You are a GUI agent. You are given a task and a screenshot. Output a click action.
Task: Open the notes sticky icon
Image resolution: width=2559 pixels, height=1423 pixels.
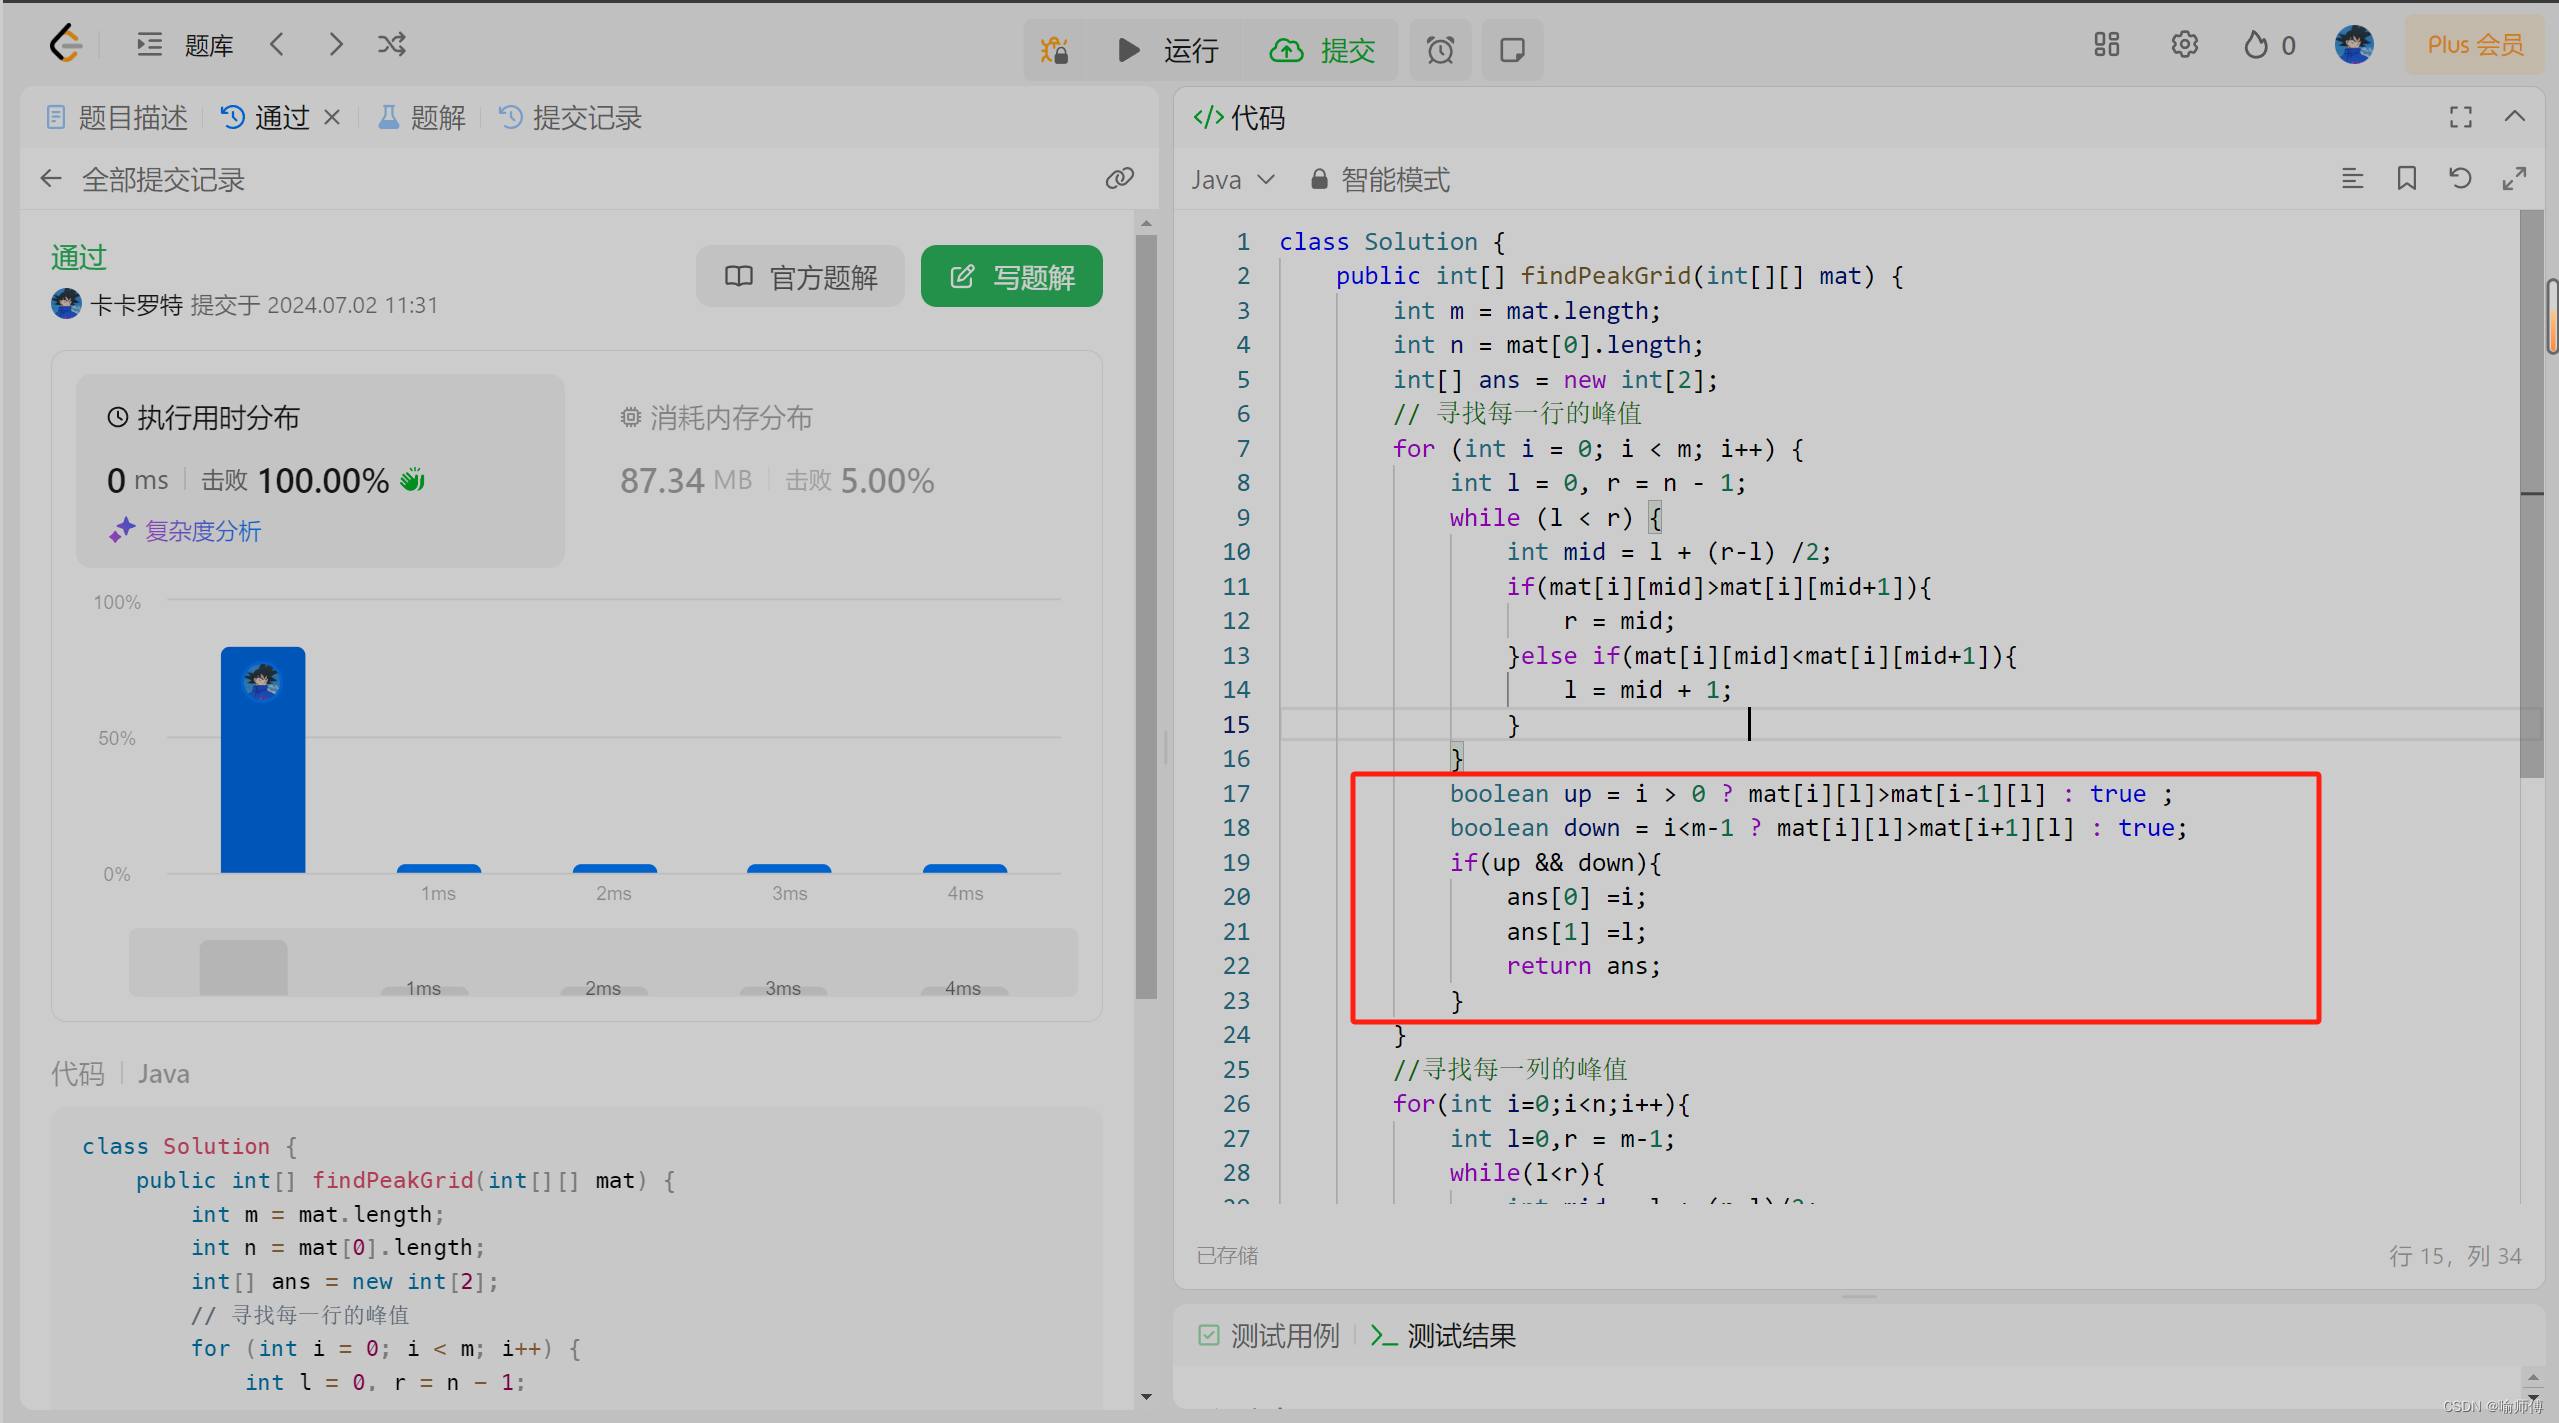[x=1512, y=49]
